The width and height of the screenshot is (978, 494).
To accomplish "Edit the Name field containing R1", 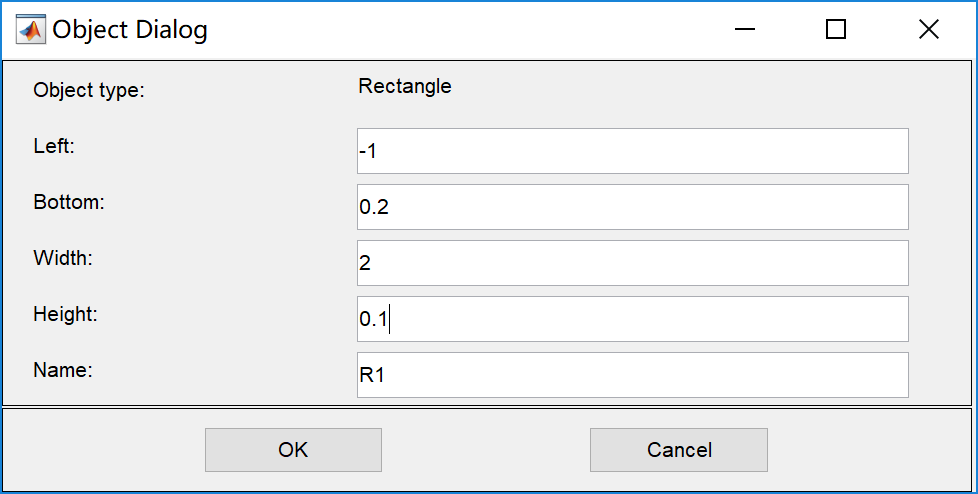I will 632,375.
